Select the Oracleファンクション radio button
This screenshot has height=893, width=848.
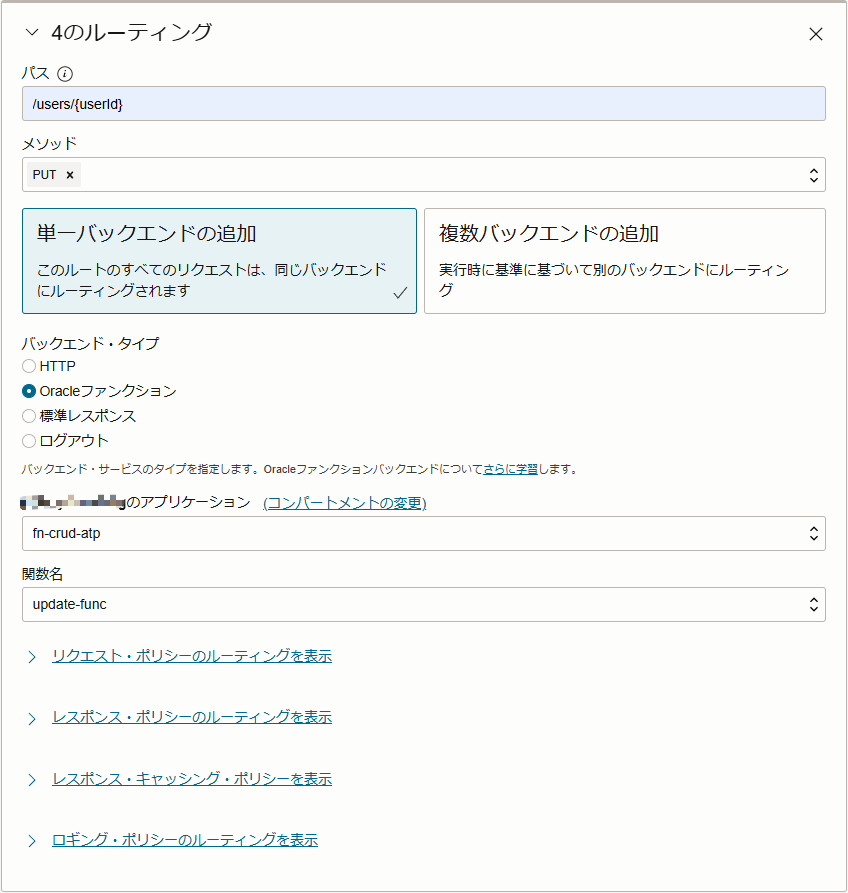[29, 391]
